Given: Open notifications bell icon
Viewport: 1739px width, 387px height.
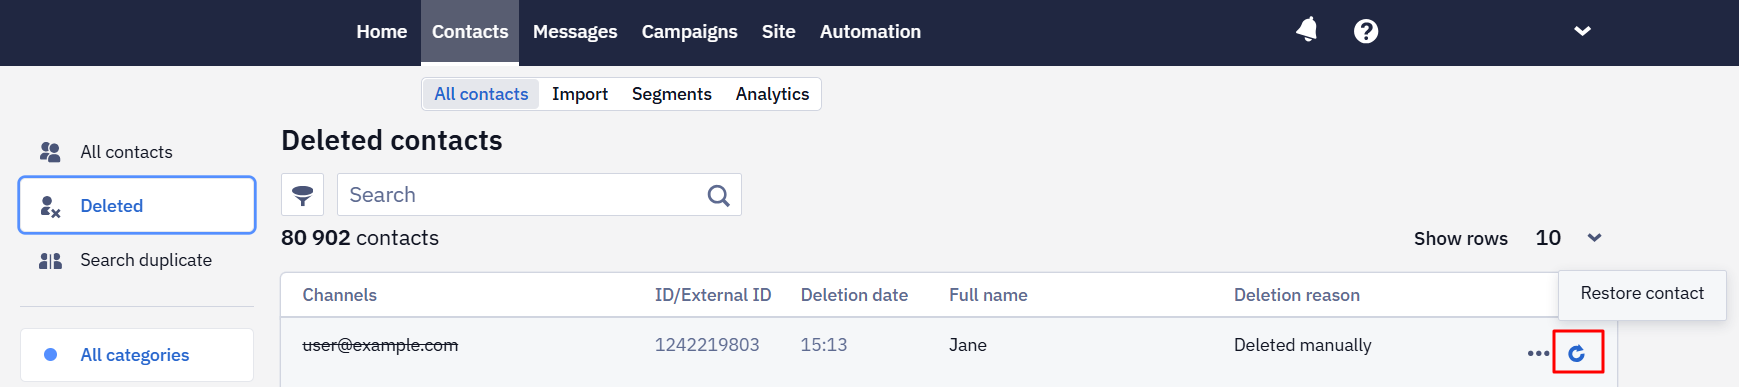Looking at the screenshot, I should pyautogui.click(x=1307, y=30).
